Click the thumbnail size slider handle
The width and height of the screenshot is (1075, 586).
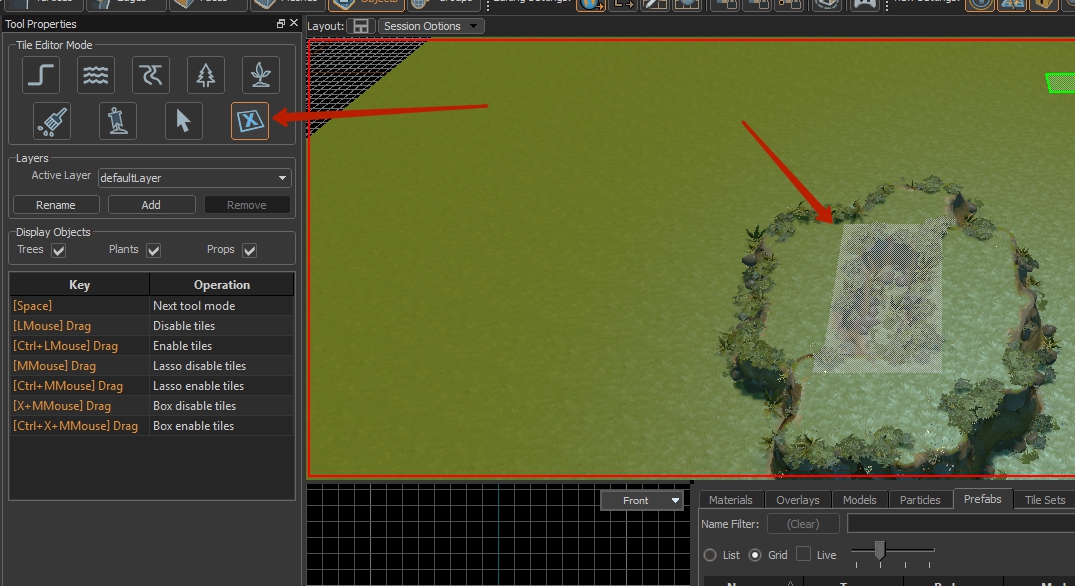pyautogui.click(x=879, y=550)
